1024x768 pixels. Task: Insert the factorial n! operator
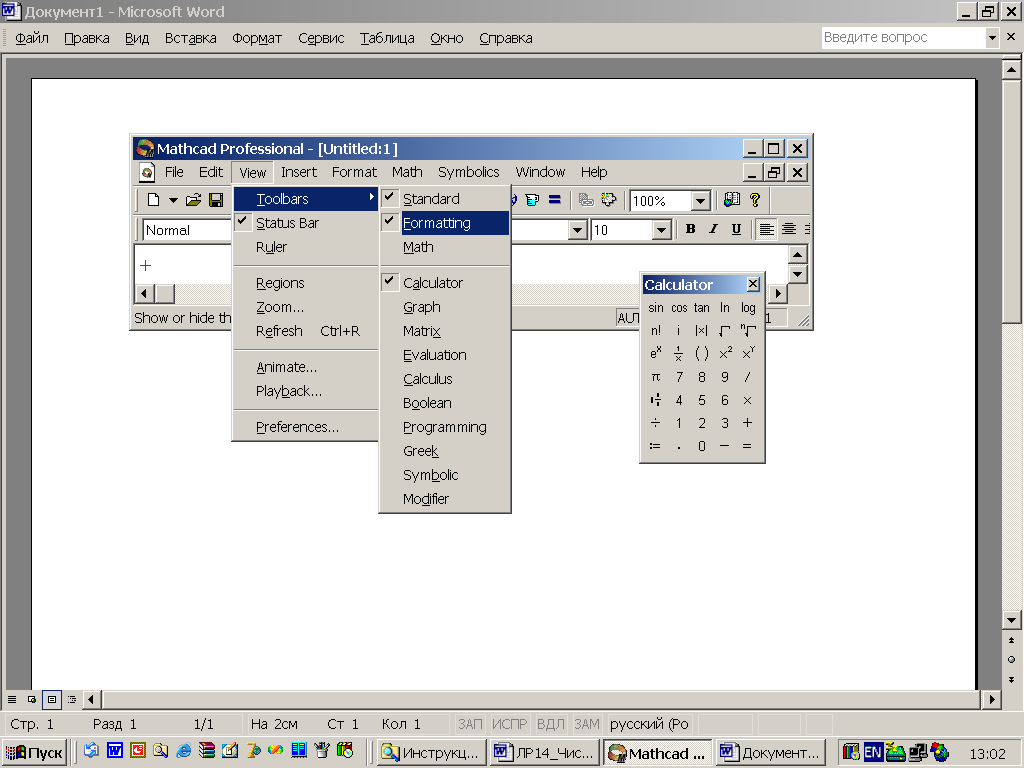656,330
